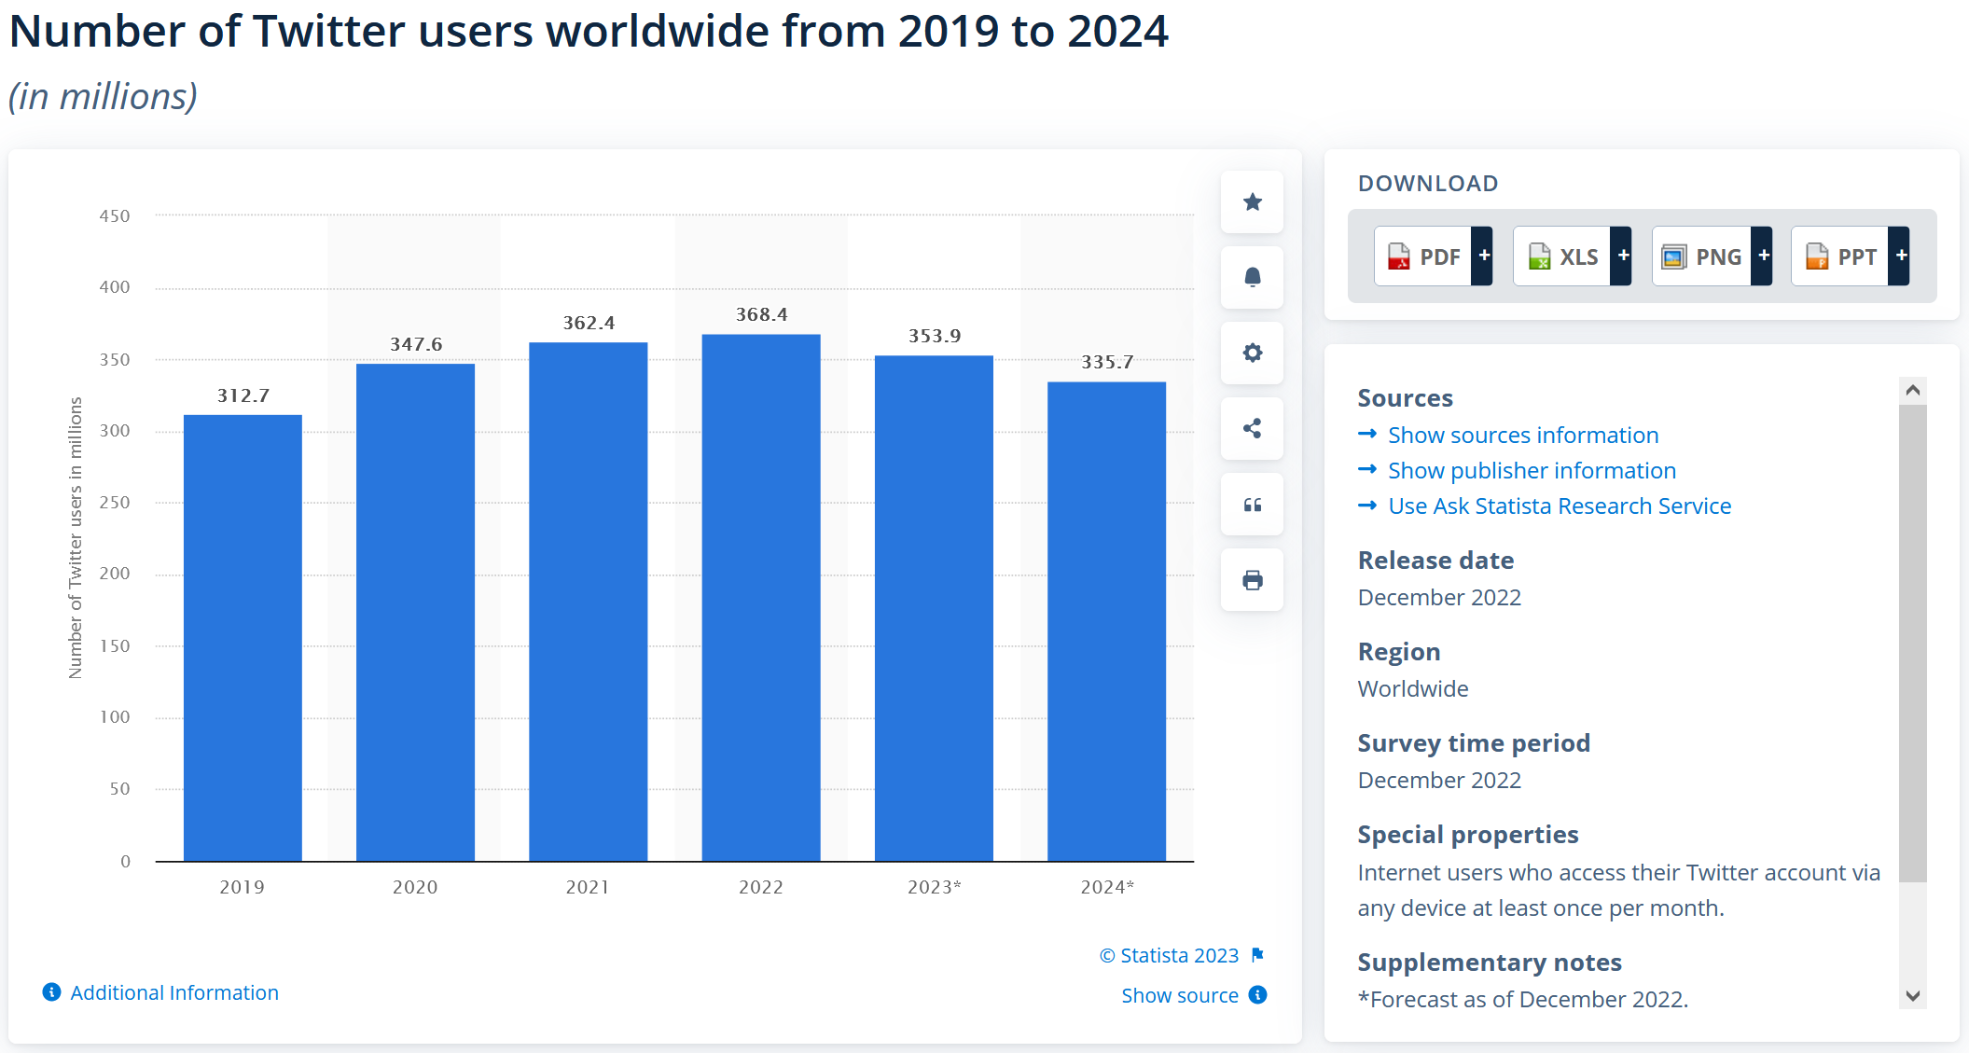Screen dimensions: 1969x1053
Task: Download the chart as PDF
Action: (x=1422, y=257)
